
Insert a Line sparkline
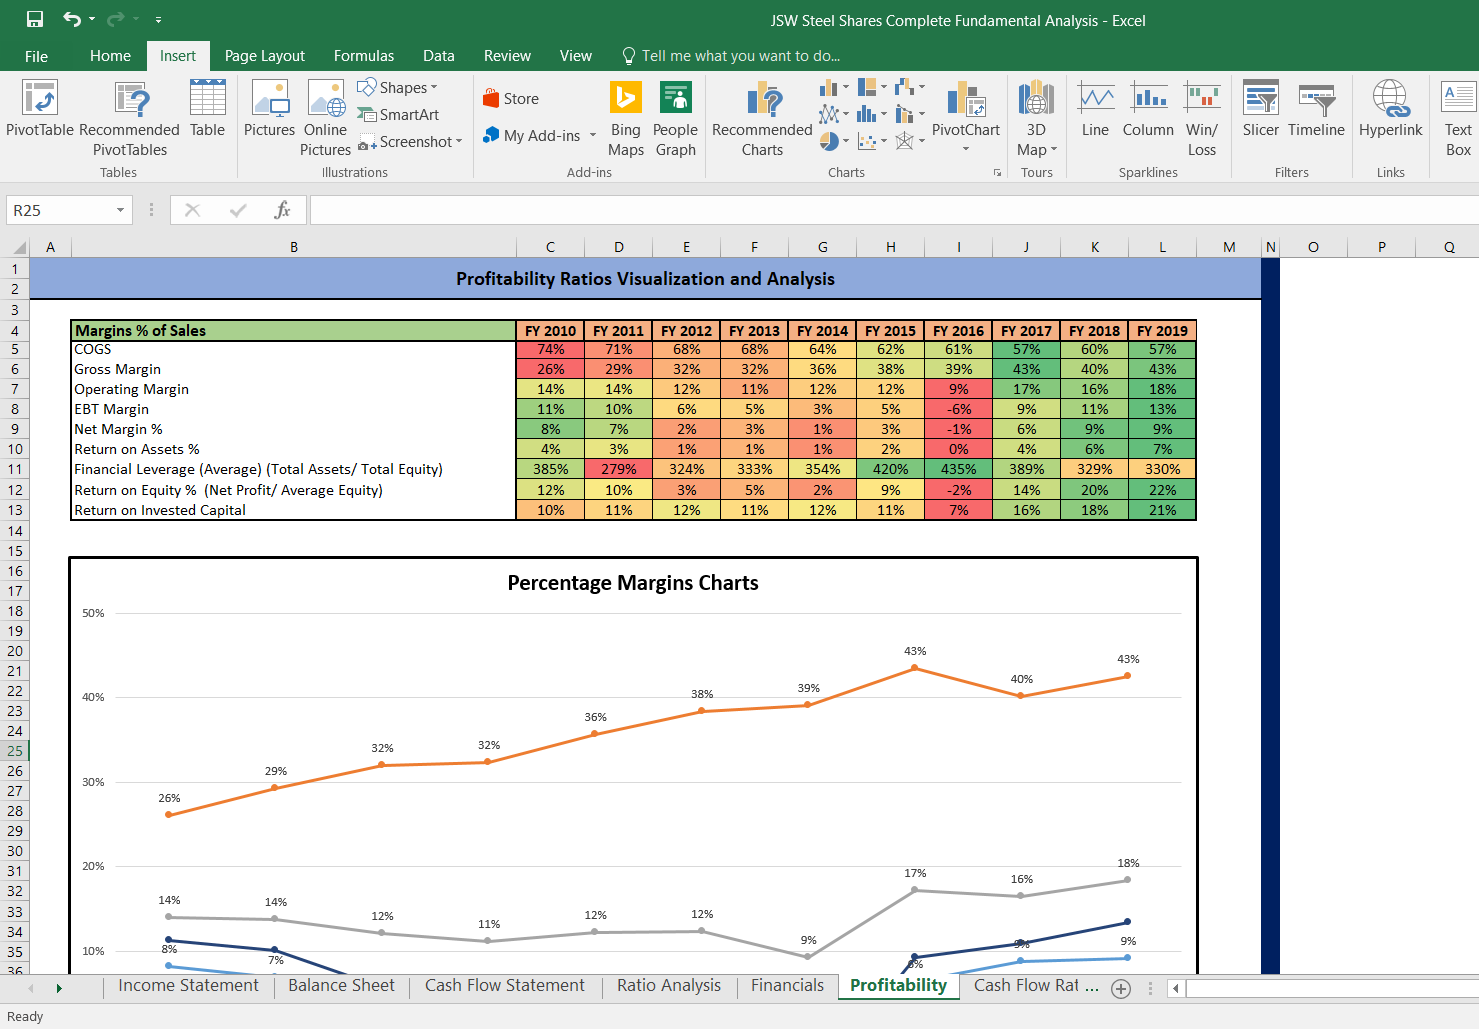(1096, 108)
